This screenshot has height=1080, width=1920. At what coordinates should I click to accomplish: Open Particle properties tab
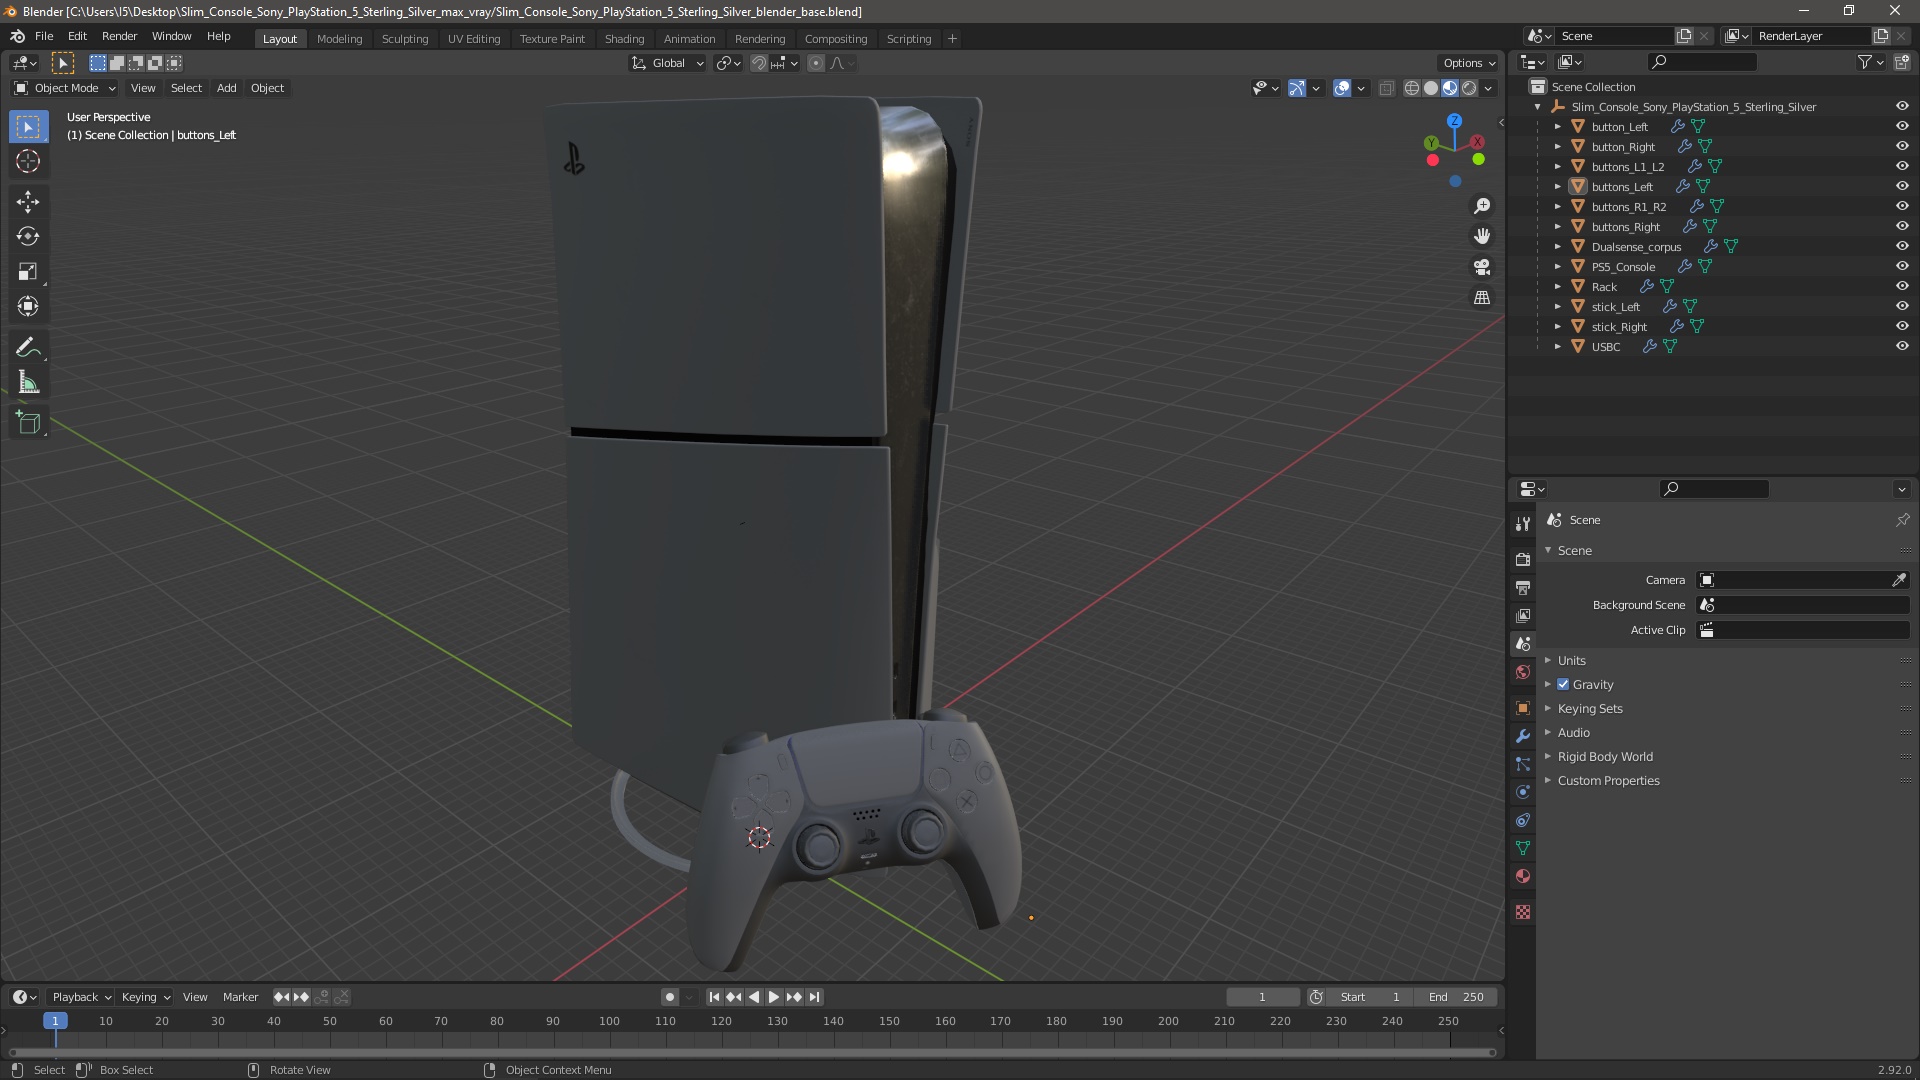tap(1523, 764)
